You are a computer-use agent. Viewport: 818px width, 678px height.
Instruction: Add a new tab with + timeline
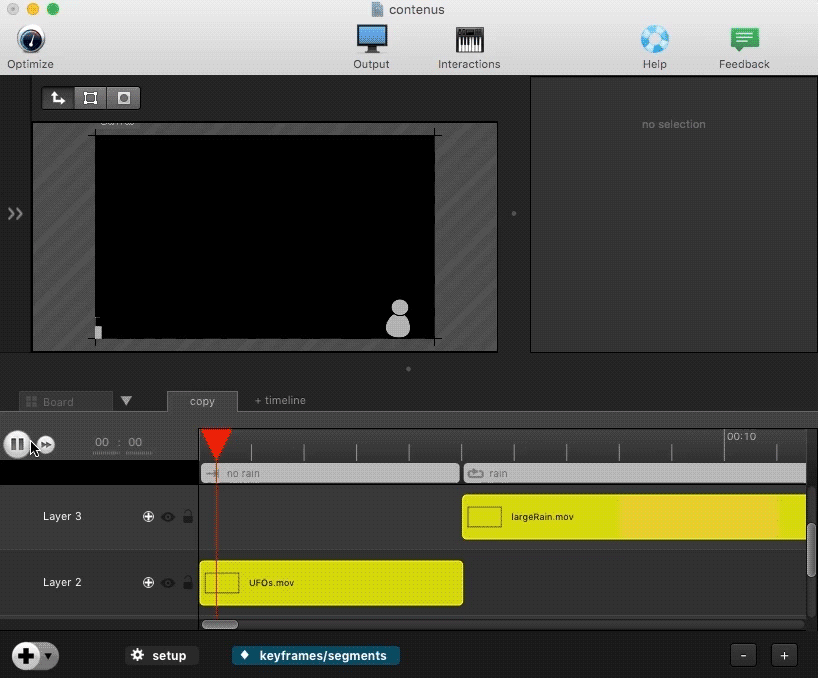click(280, 400)
